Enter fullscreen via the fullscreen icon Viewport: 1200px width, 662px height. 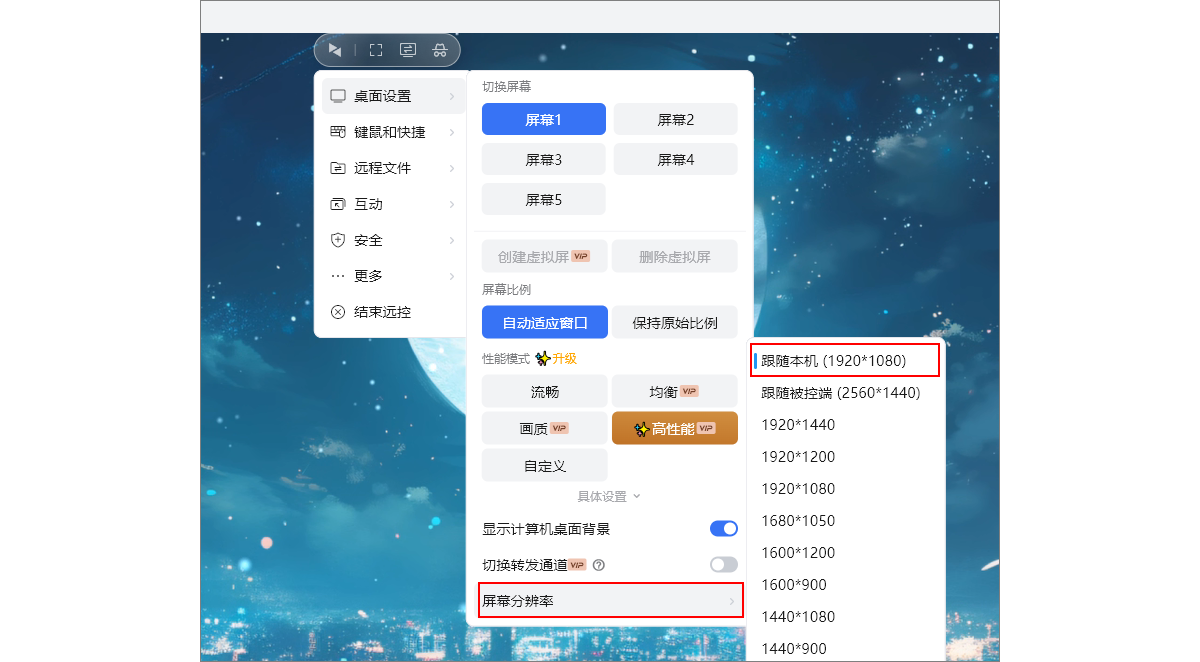(375, 49)
